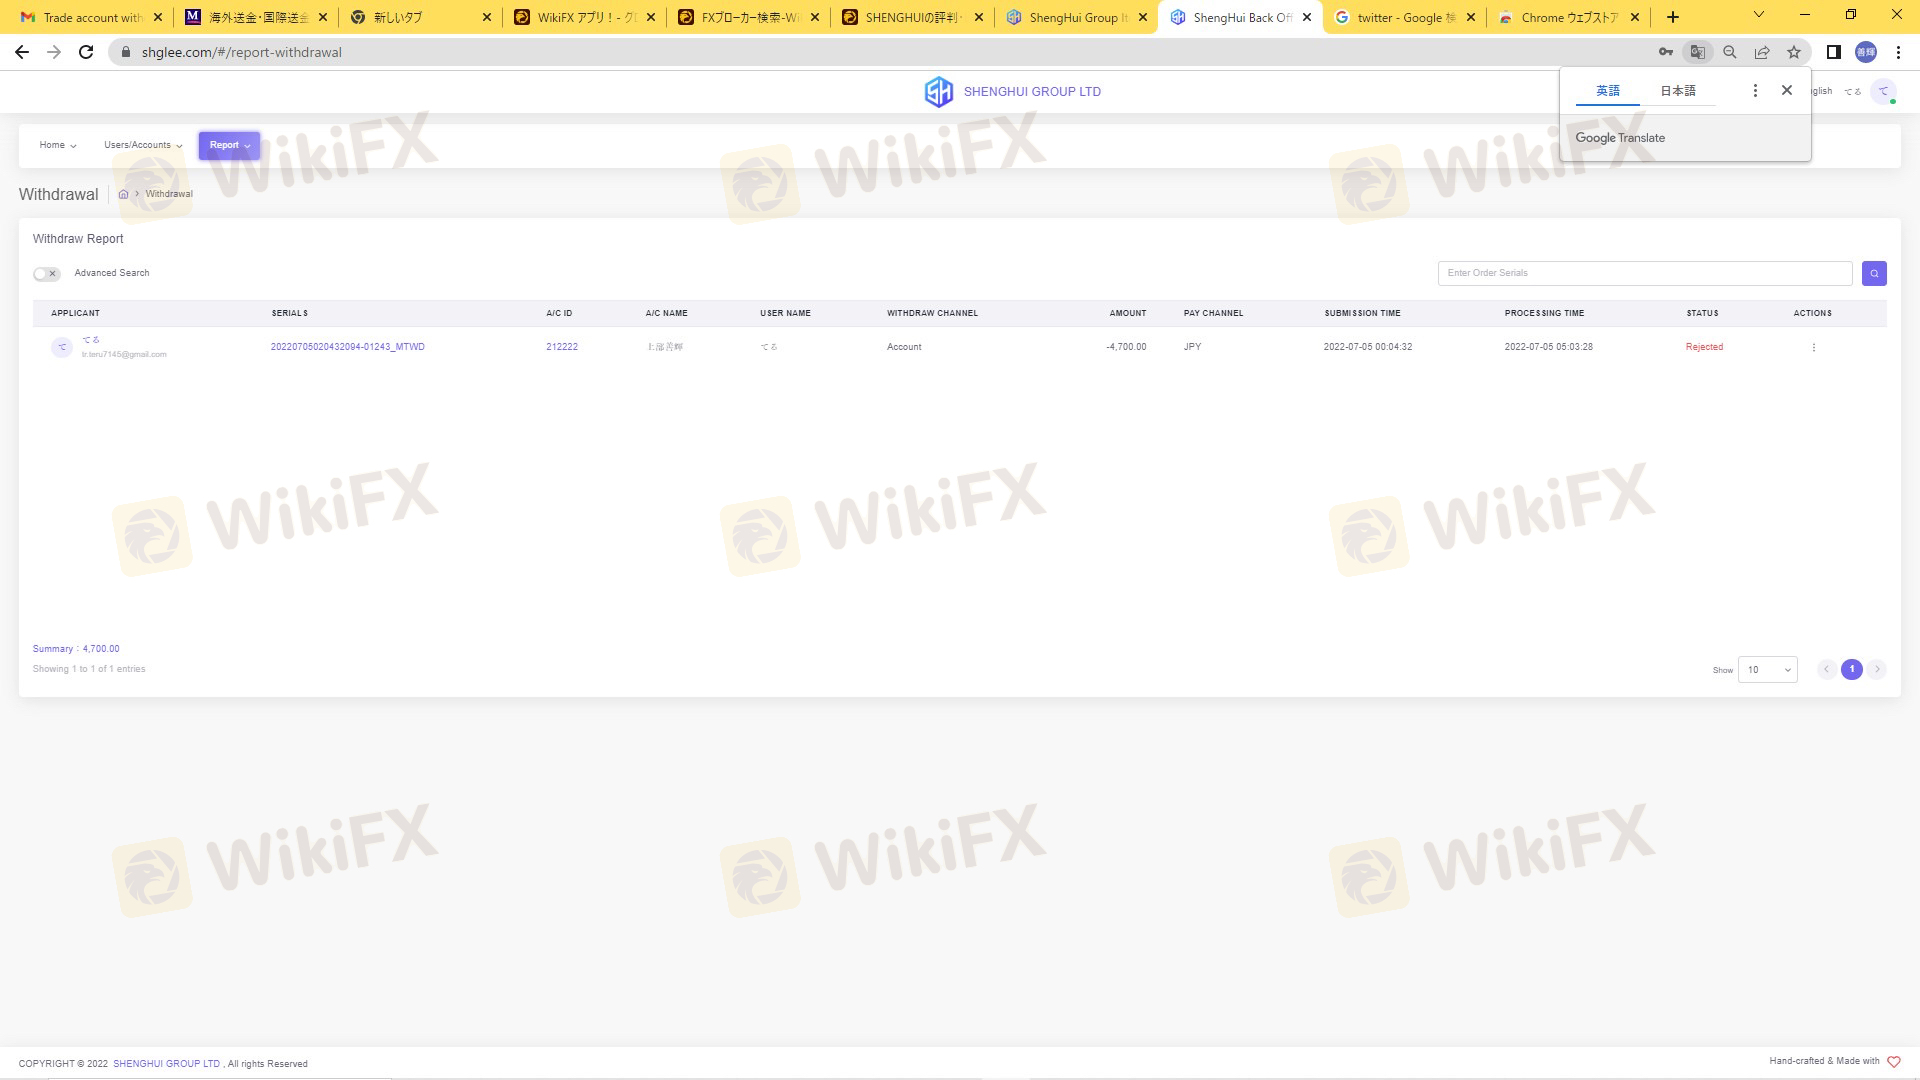This screenshot has width=1920, height=1080.
Task: Sort by the AMOUNT column header
Action: tap(1128, 313)
